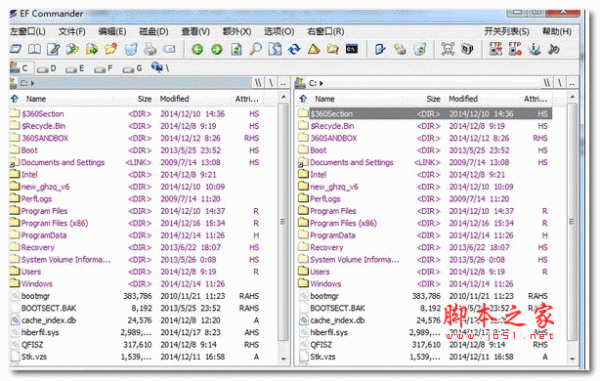600x381 pixels.
Task: Click left pane root directory backslash button
Action: (271, 83)
